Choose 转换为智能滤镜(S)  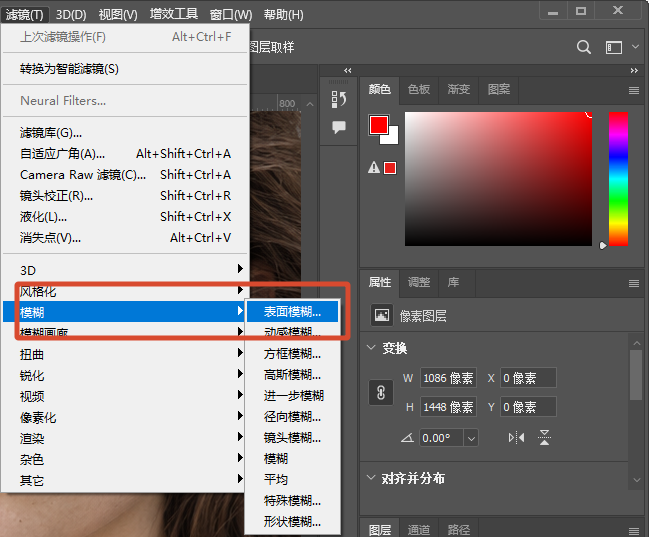click(x=125, y=69)
